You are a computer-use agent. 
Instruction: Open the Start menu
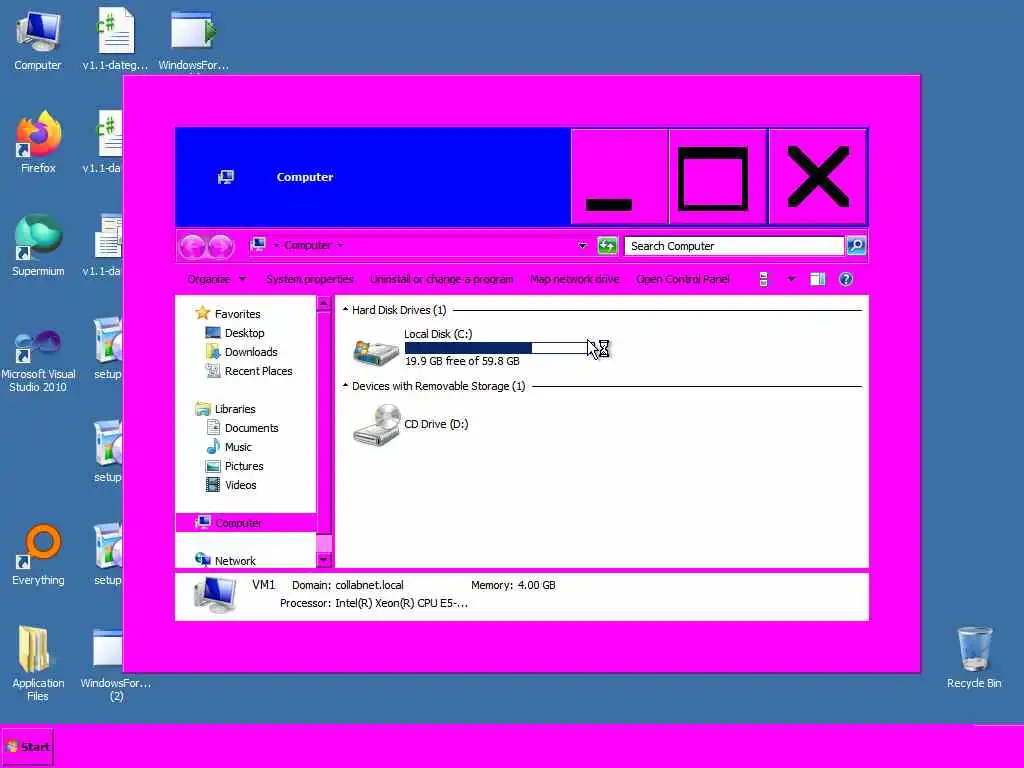[x=27, y=747]
